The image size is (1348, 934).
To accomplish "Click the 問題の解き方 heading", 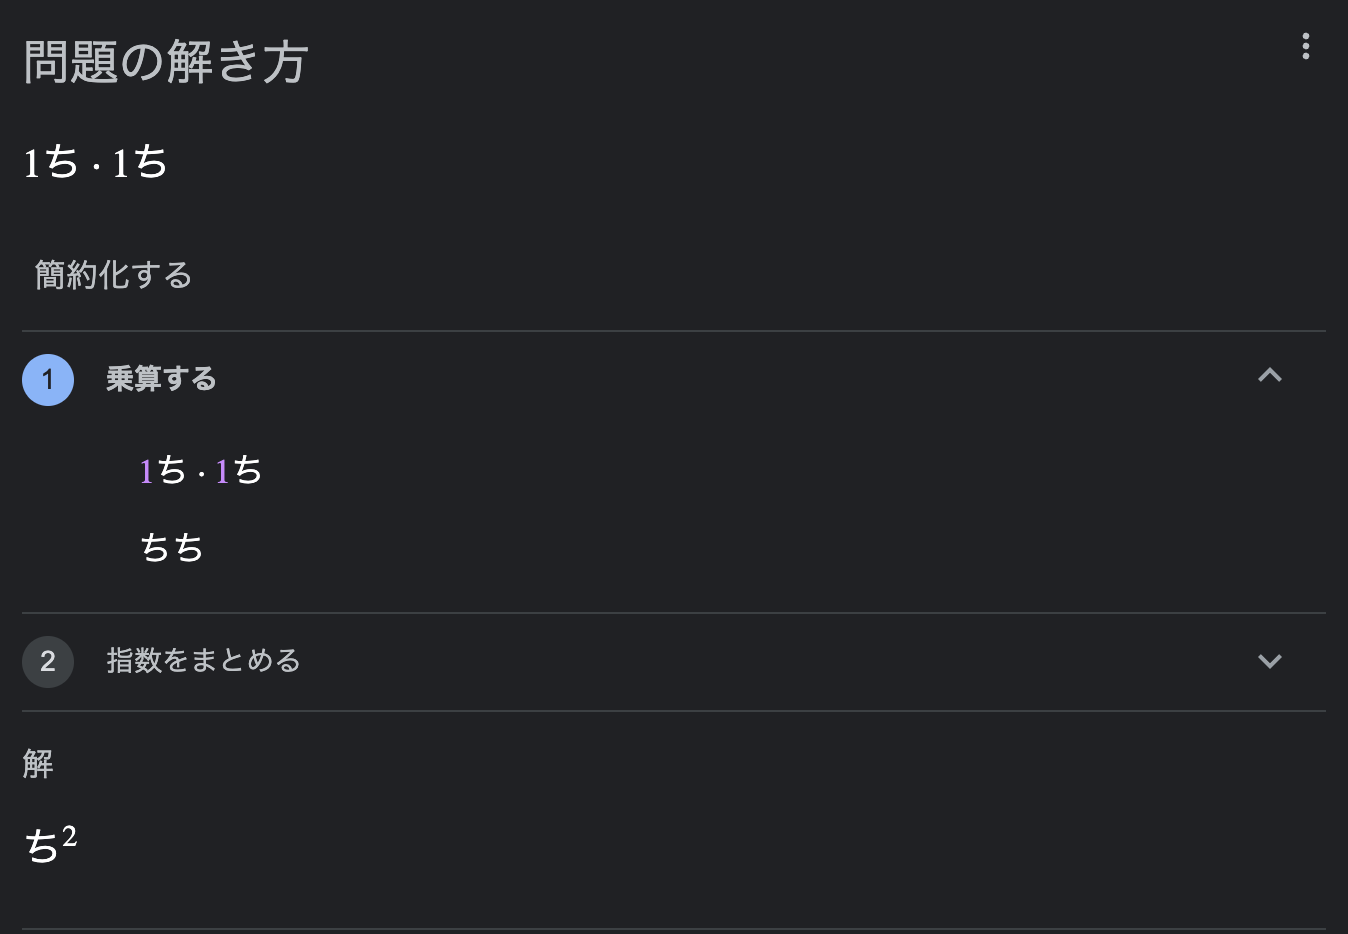I will [x=165, y=62].
